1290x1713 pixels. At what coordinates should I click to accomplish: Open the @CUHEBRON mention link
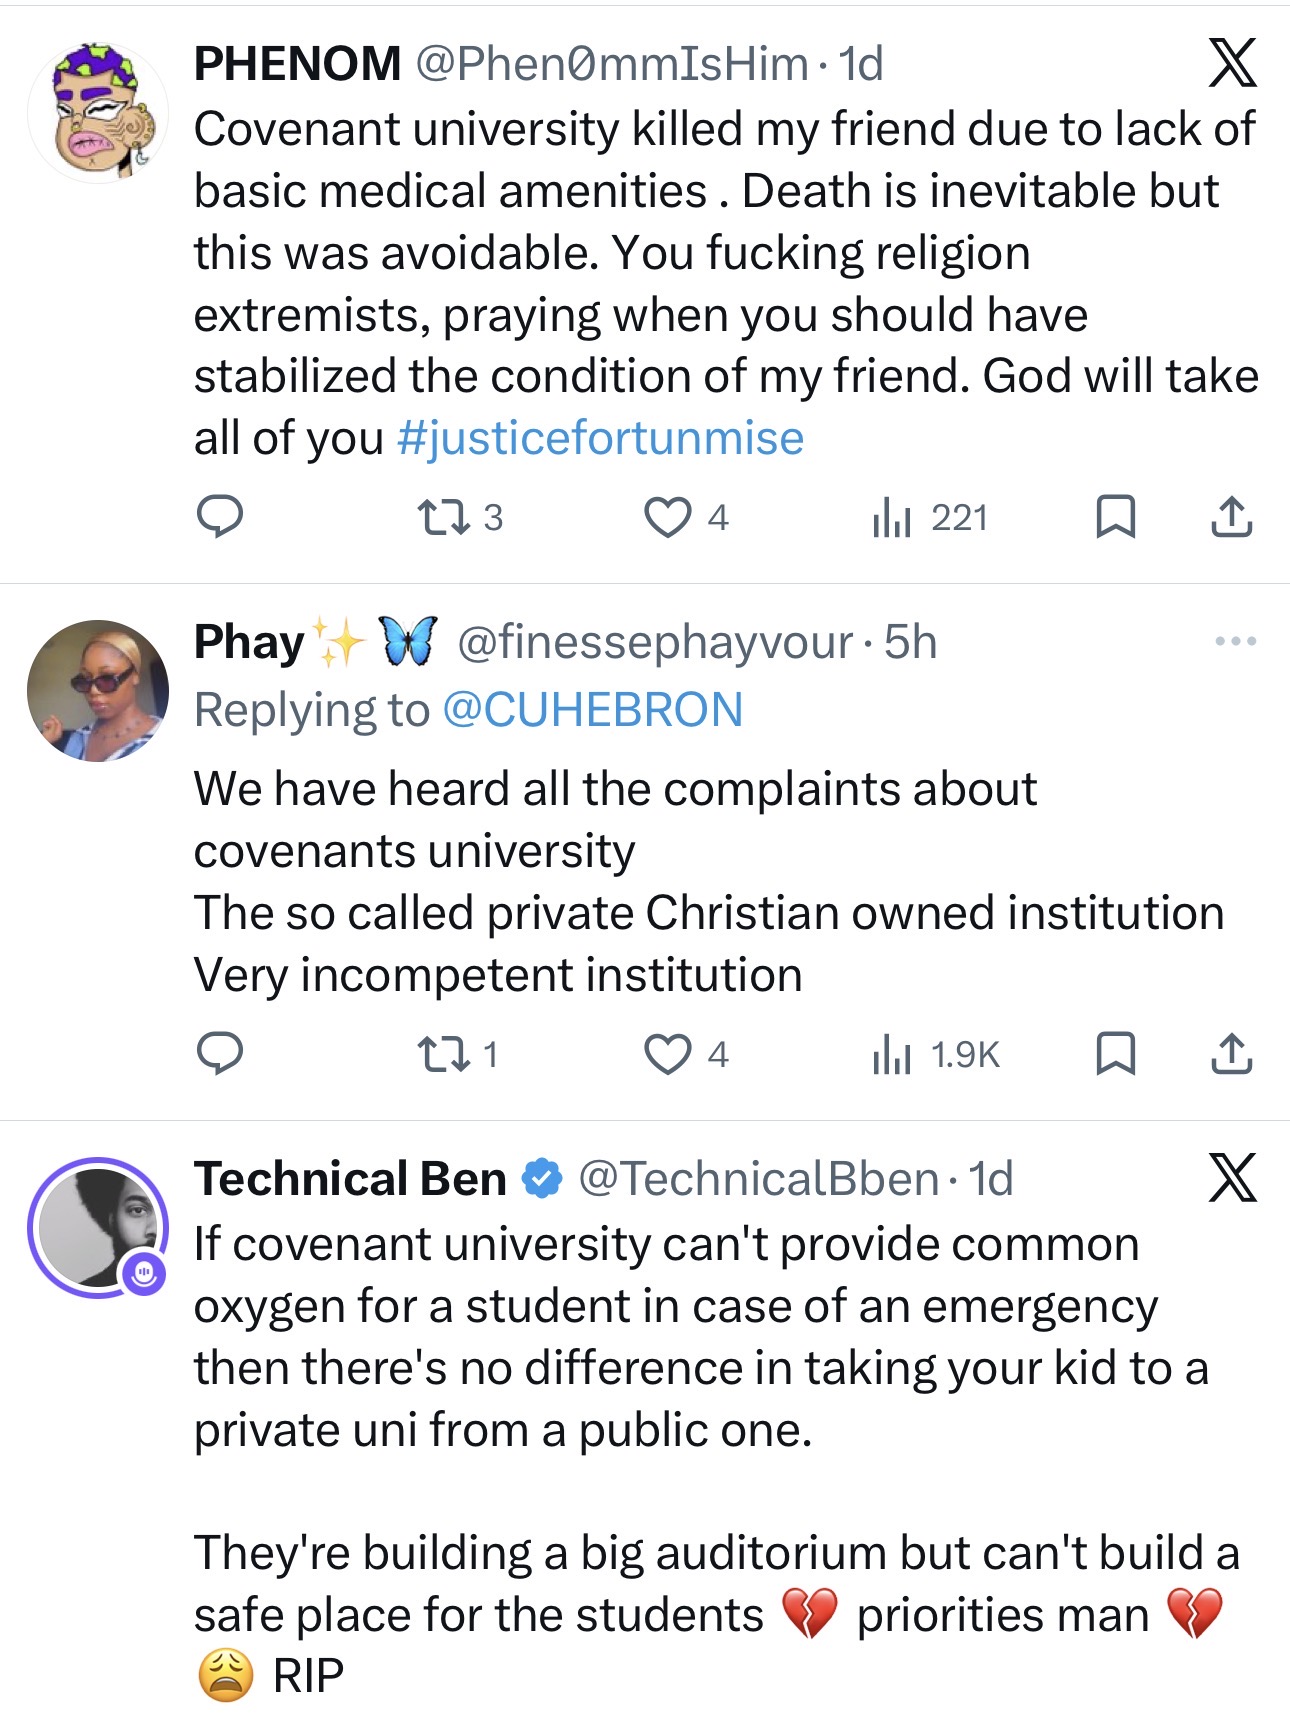(592, 710)
